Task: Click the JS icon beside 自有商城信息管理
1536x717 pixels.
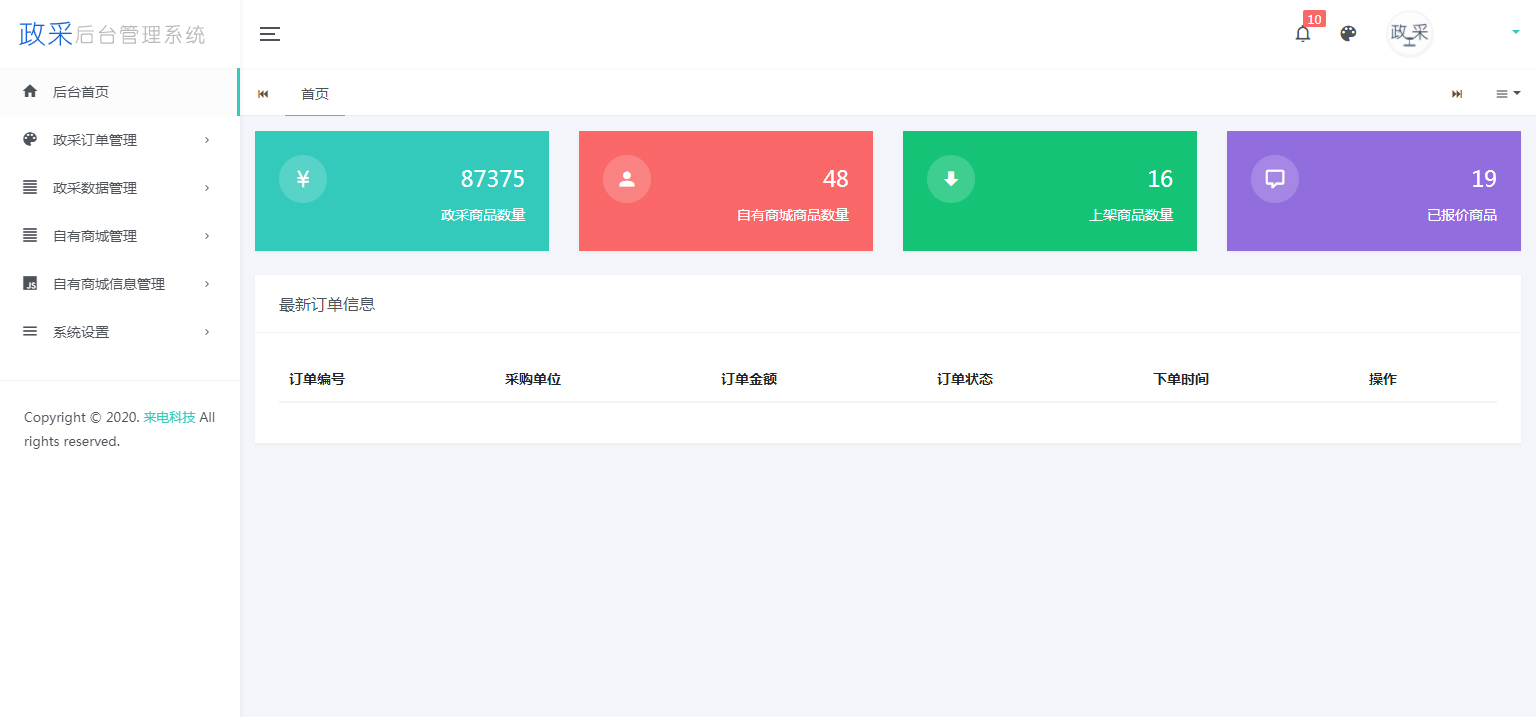Action: 30,284
